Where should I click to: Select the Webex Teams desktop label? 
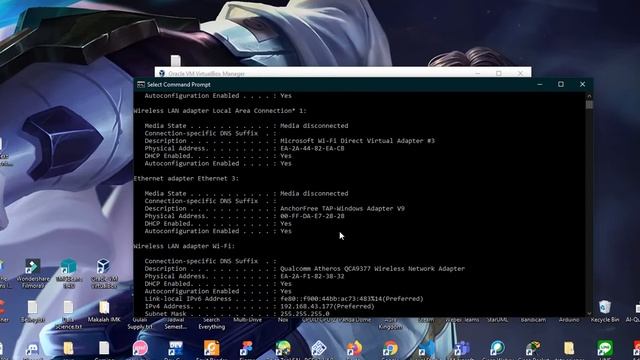pyautogui.click(x=462, y=320)
